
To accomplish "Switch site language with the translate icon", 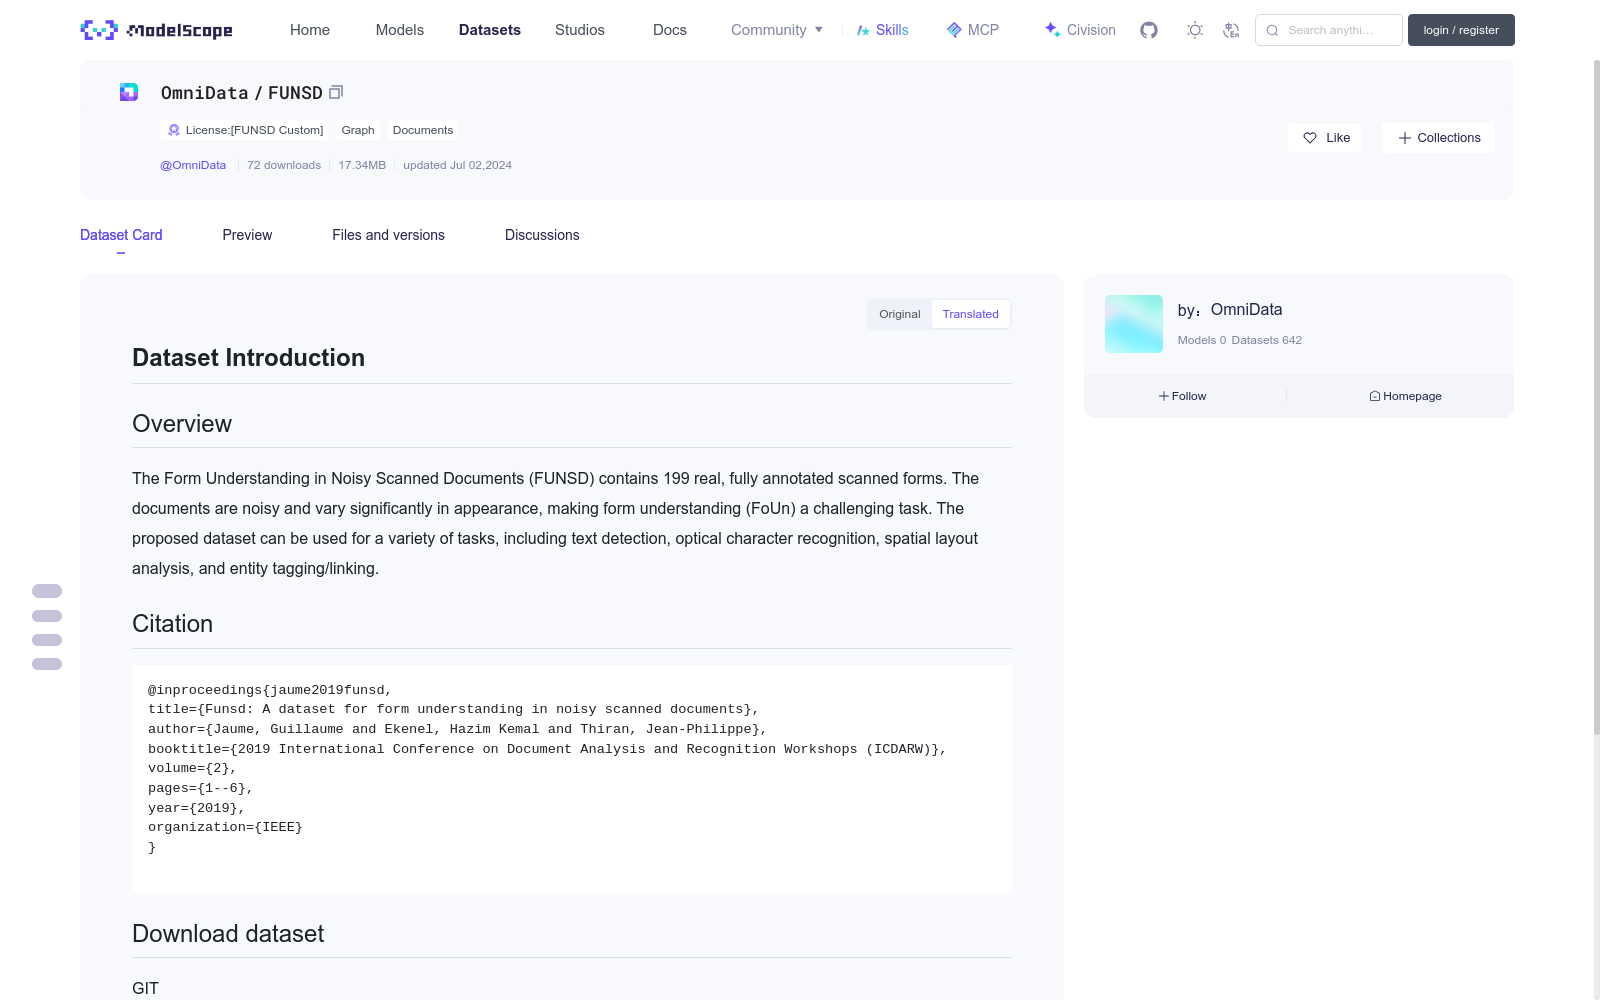I will pyautogui.click(x=1231, y=30).
